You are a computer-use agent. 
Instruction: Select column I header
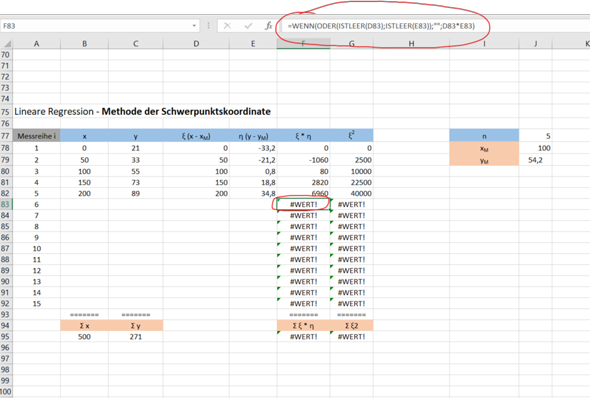pos(484,44)
